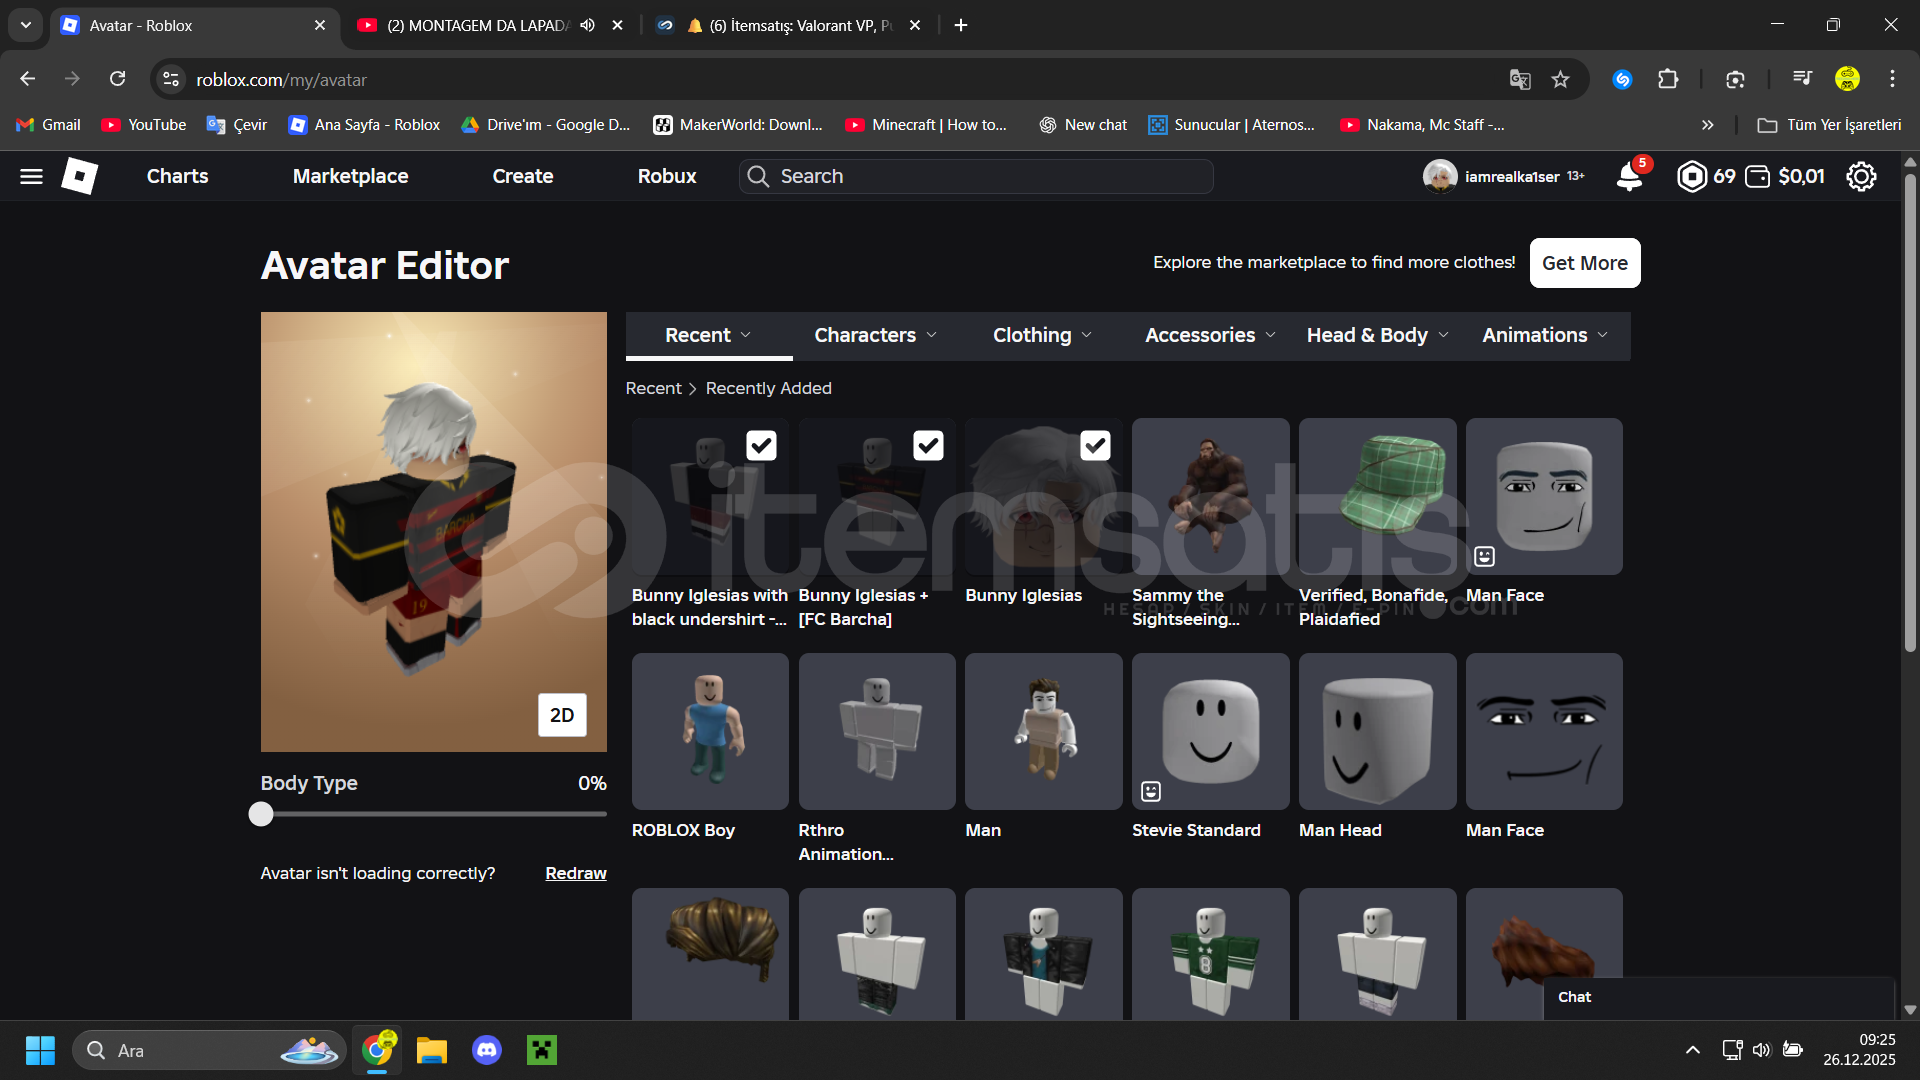Open the Roblox notifications bell
The width and height of the screenshot is (1920, 1080).
[x=1629, y=177]
